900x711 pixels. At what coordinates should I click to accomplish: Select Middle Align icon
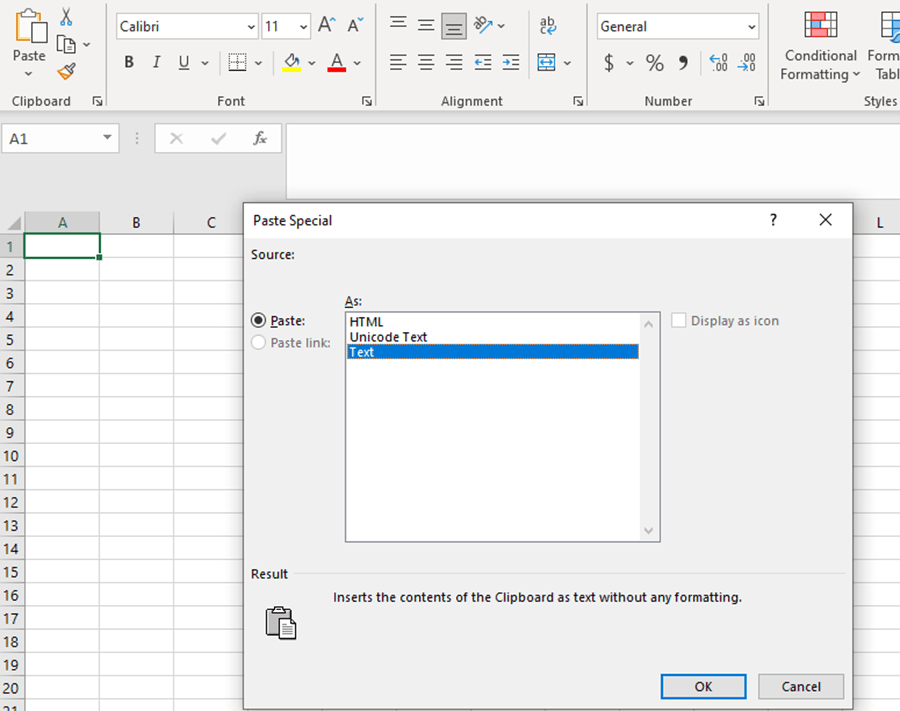[426, 25]
